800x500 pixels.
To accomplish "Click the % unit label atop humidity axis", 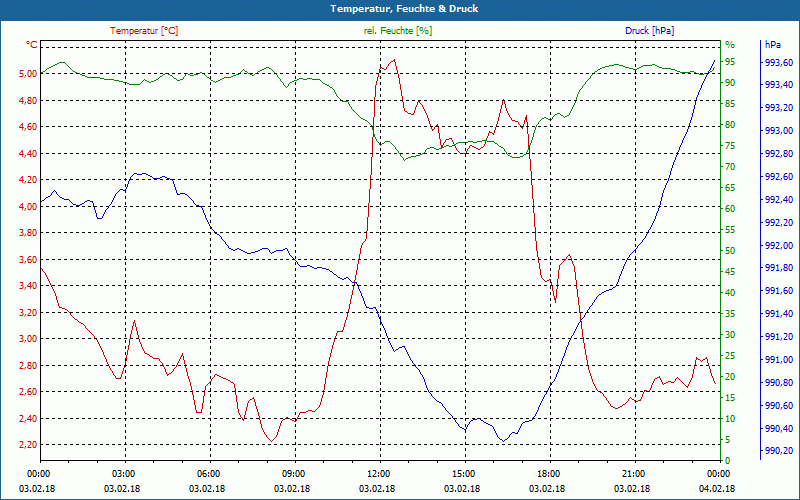I will (x=730, y=45).
